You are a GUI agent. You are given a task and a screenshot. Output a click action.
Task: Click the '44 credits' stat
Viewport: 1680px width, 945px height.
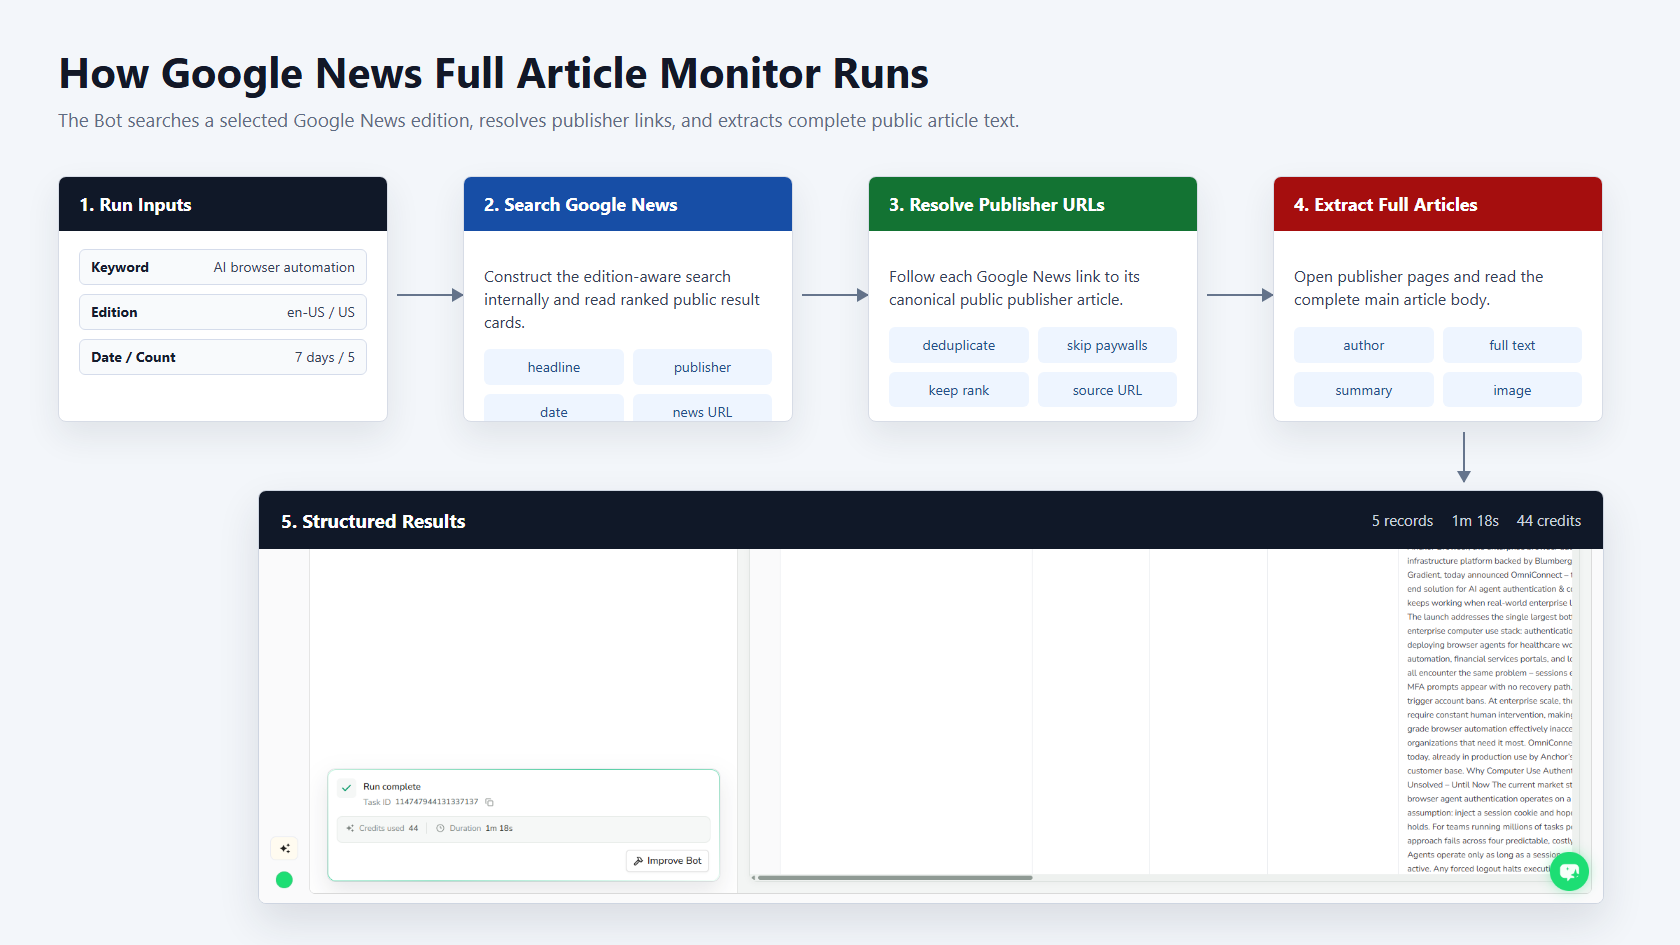coord(1549,521)
